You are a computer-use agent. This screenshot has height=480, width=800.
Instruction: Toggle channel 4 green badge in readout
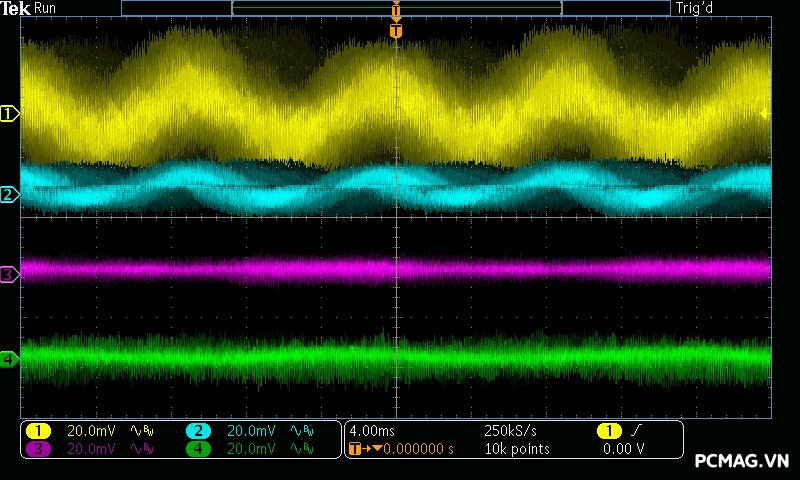coord(199,449)
